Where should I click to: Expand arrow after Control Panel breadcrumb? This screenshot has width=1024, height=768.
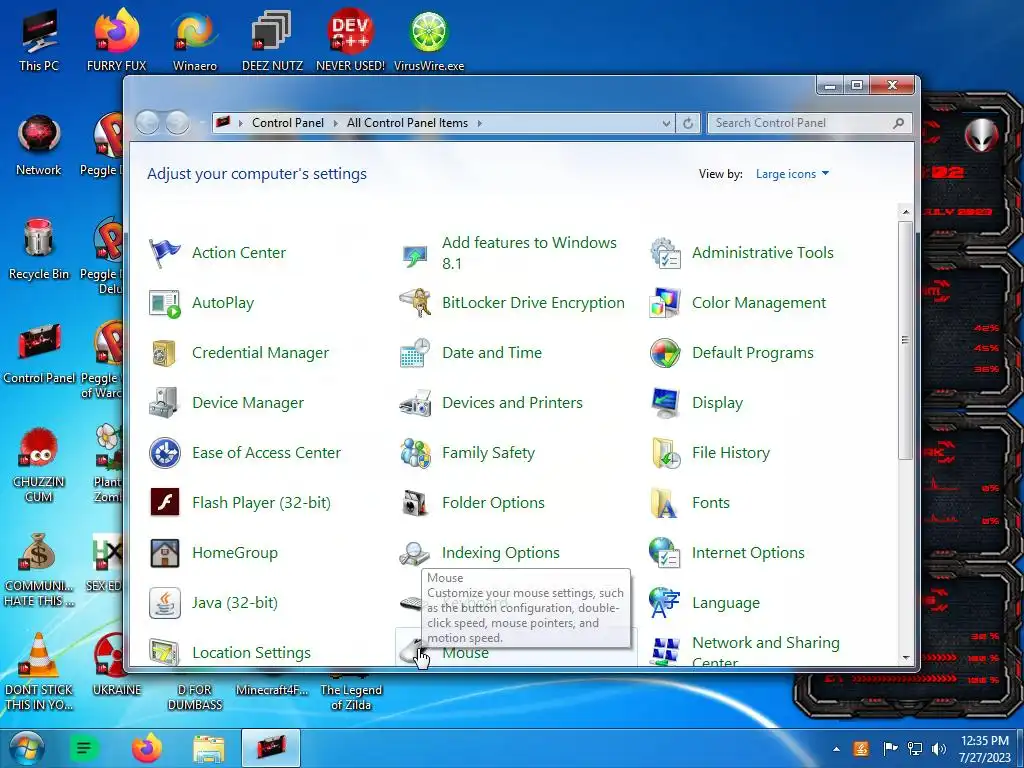click(x=336, y=123)
